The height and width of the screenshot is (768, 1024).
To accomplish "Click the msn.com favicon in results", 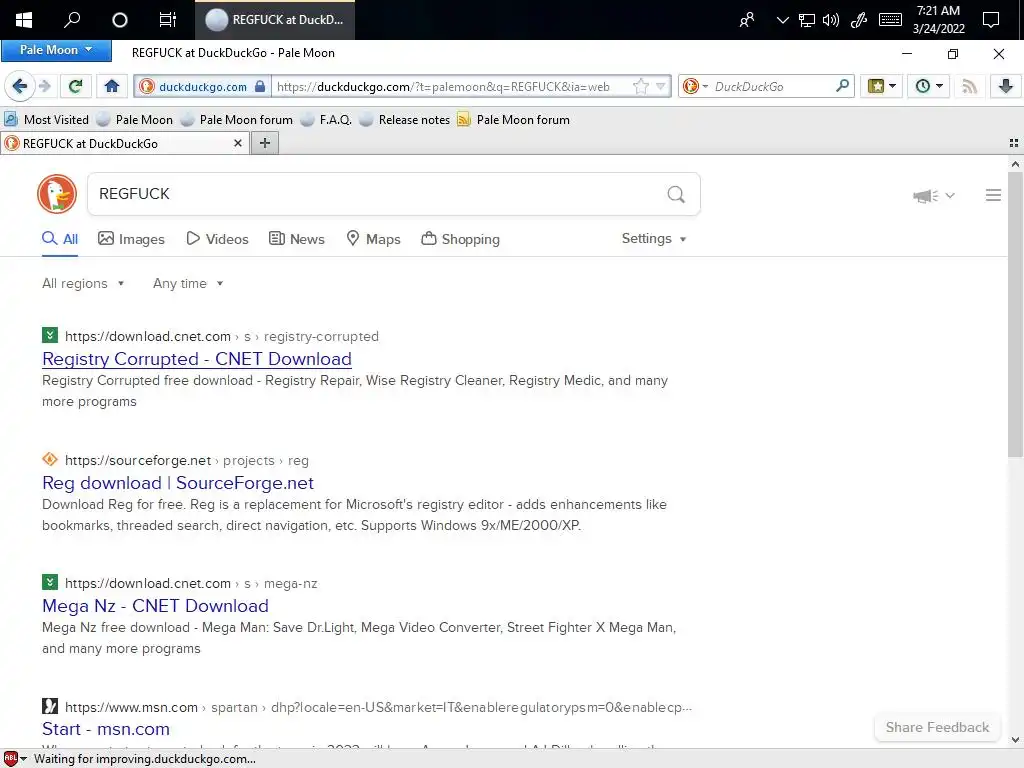I will pos(50,707).
